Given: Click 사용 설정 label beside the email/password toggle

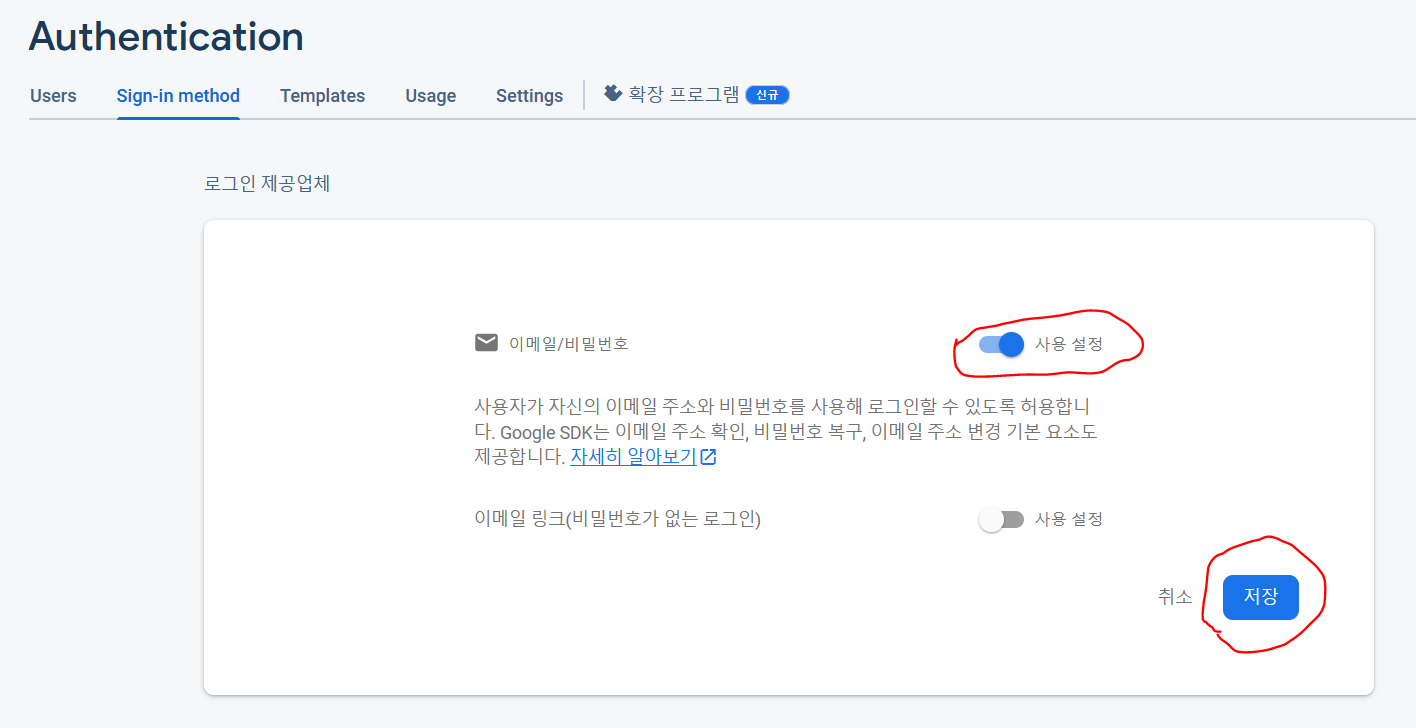Looking at the screenshot, I should (x=1069, y=344).
